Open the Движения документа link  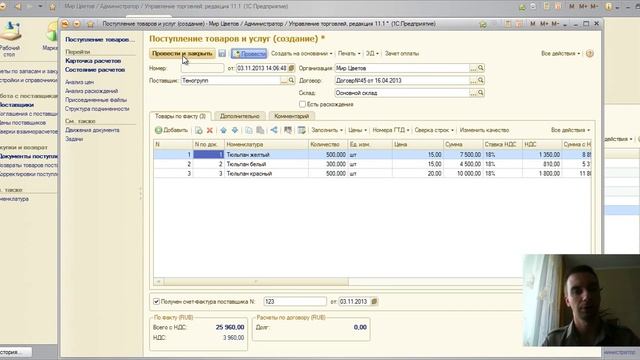[x=92, y=130]
